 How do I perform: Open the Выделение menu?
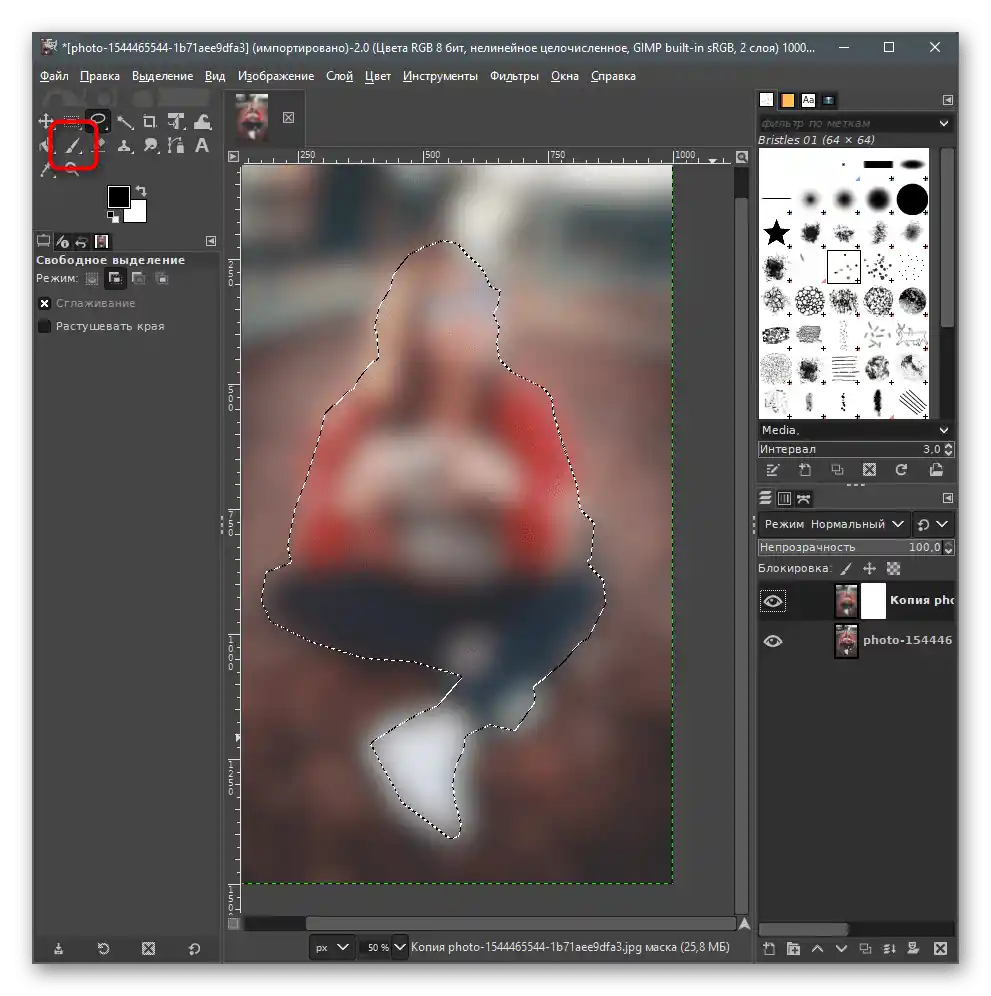click(x=162, y=76)
